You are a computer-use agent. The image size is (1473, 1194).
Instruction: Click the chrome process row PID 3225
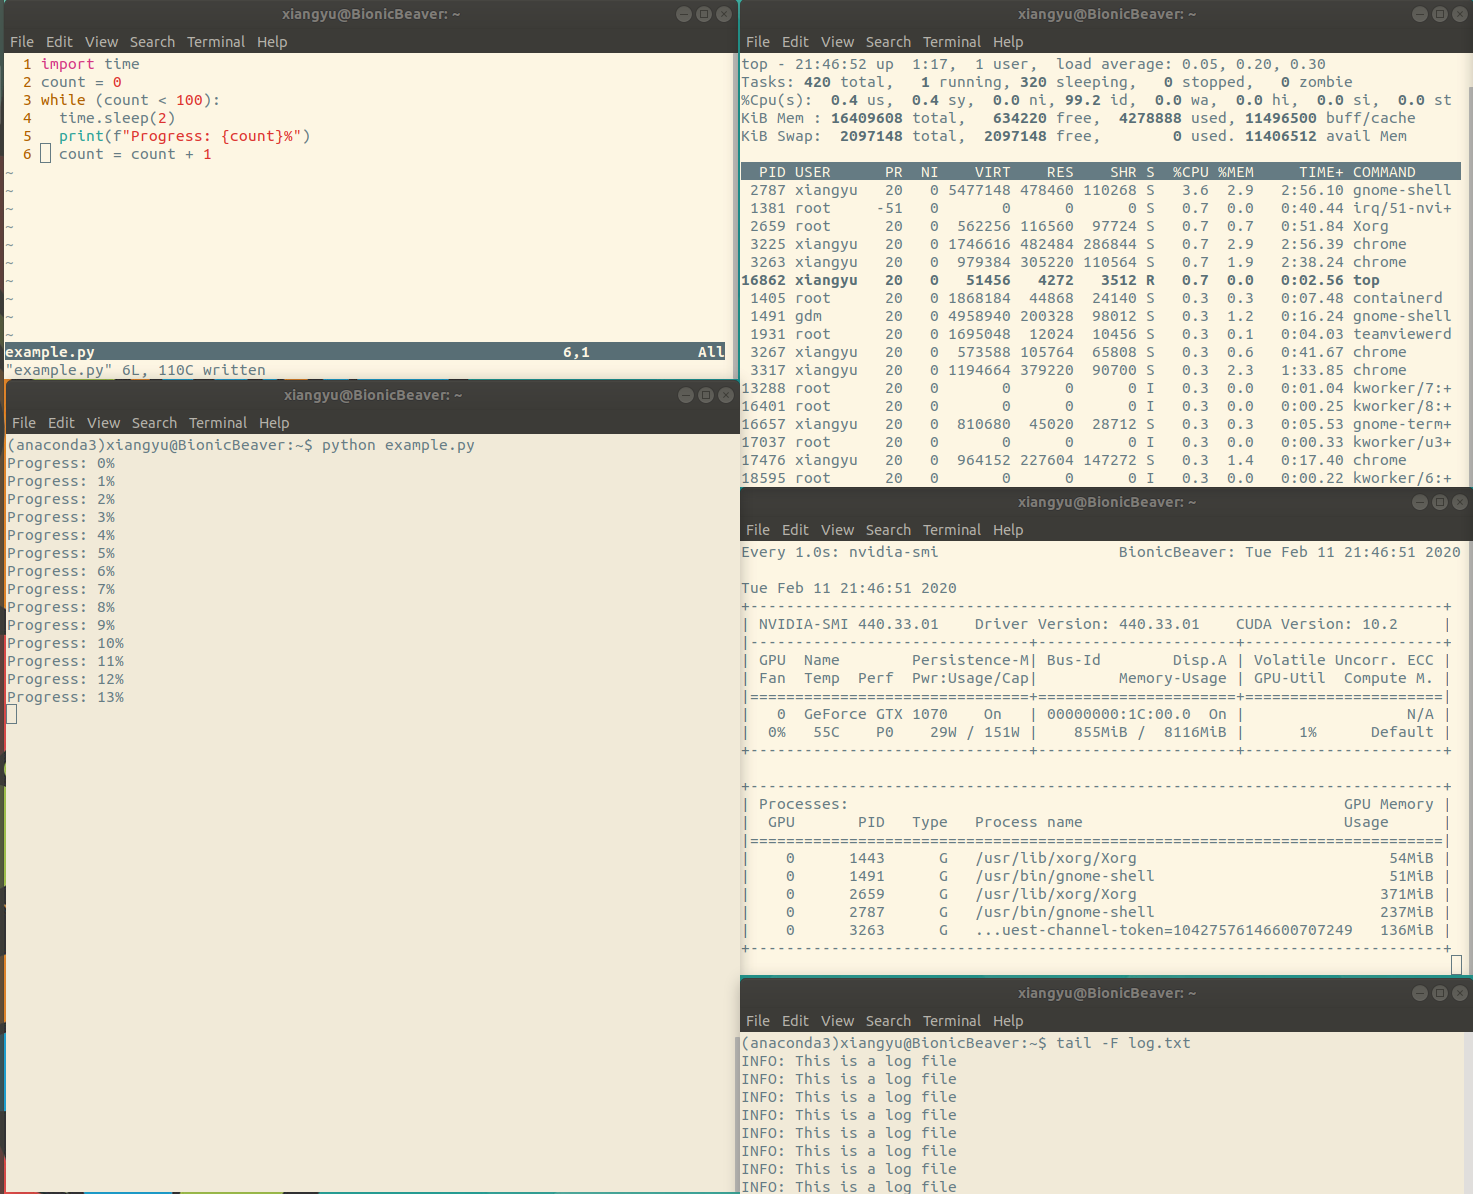coord(1100,244)
